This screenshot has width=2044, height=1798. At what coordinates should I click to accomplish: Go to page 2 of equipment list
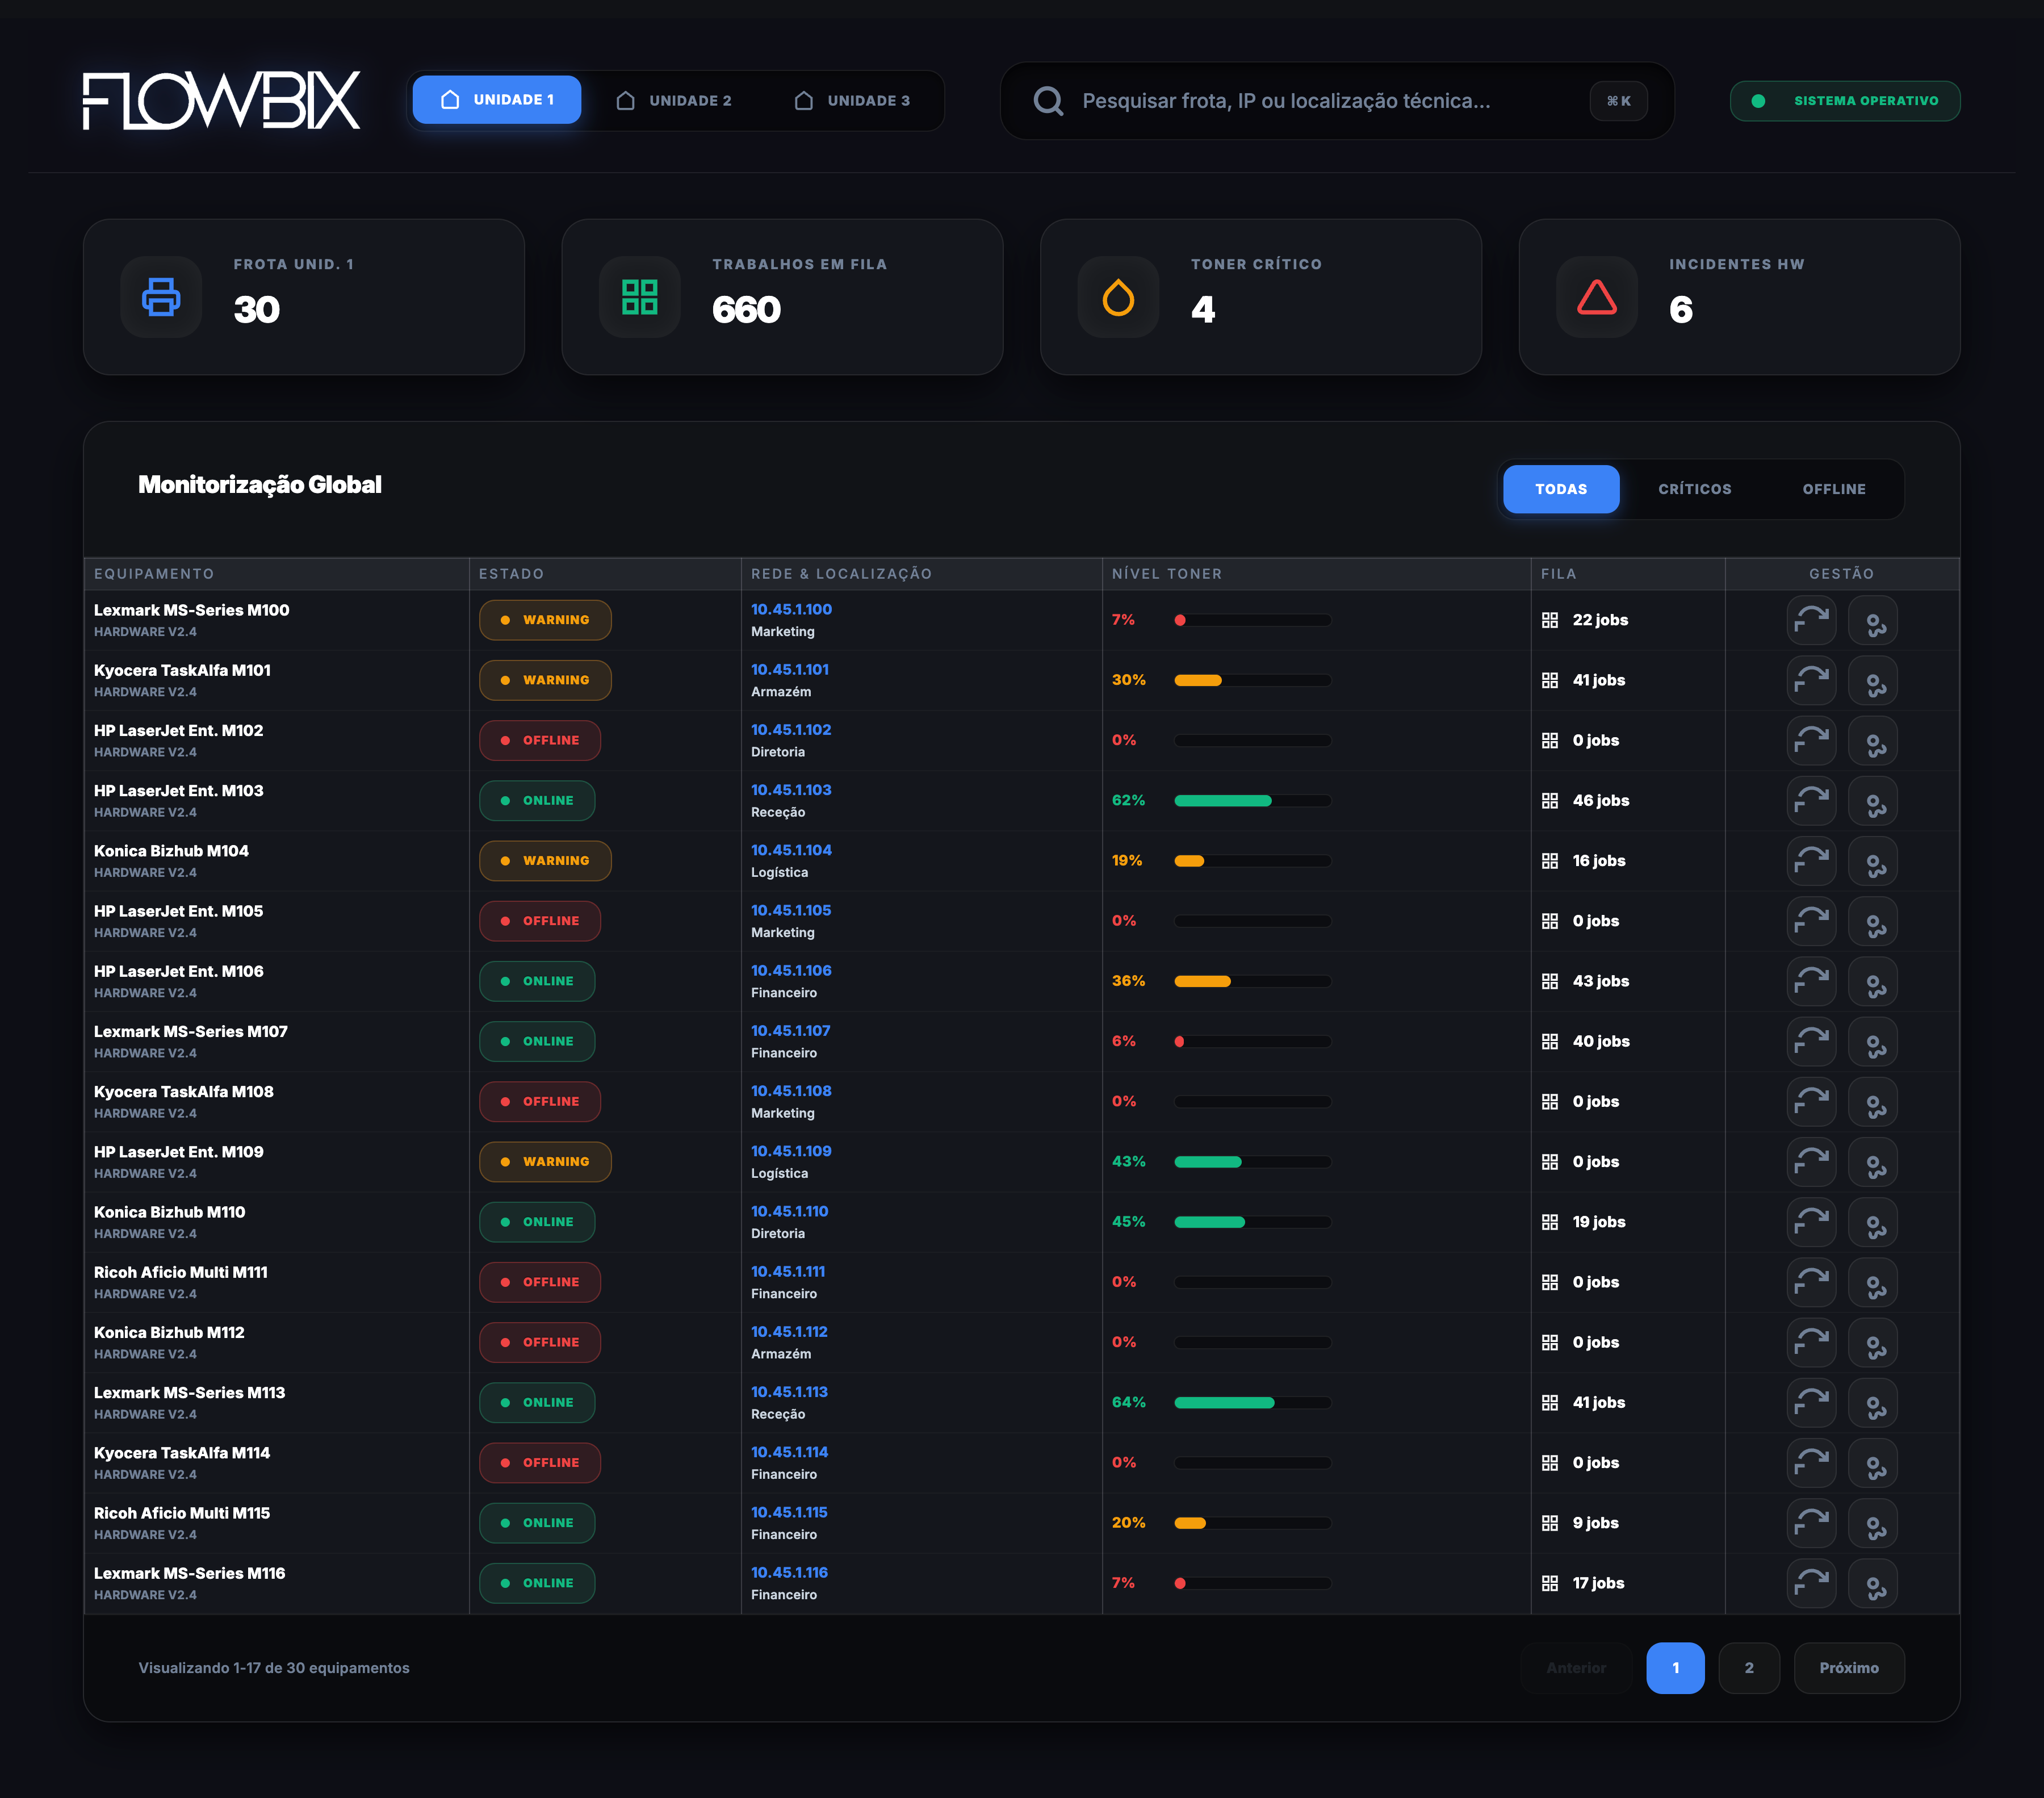[x=1749, y=1668]
